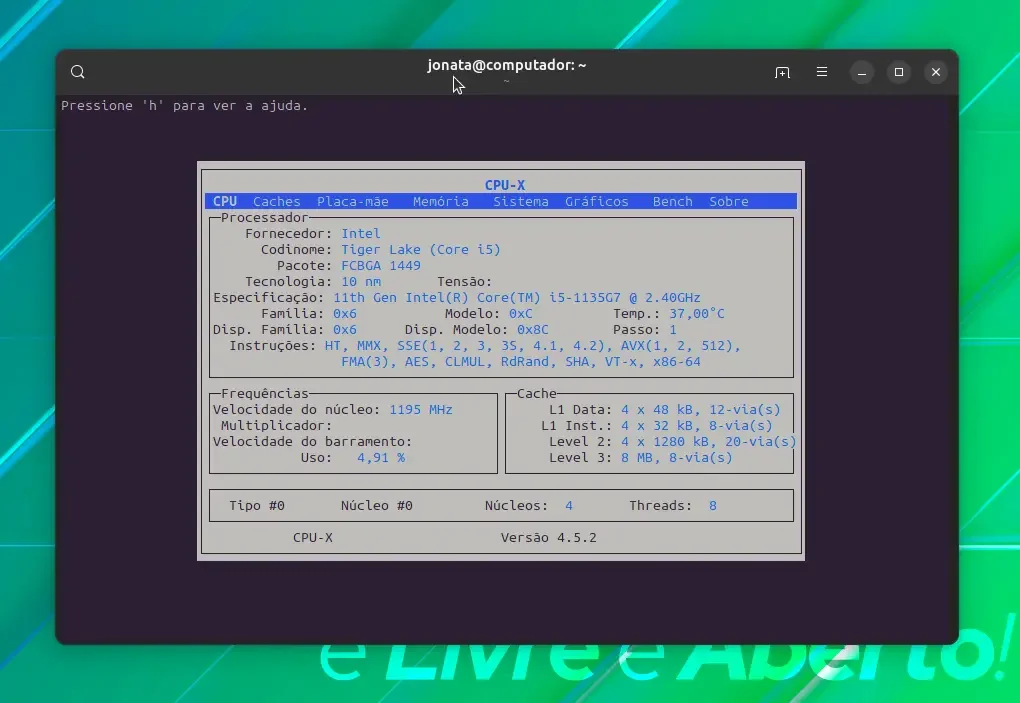
Task: Click the CPU-X footer label
Action: coord(312,538)
